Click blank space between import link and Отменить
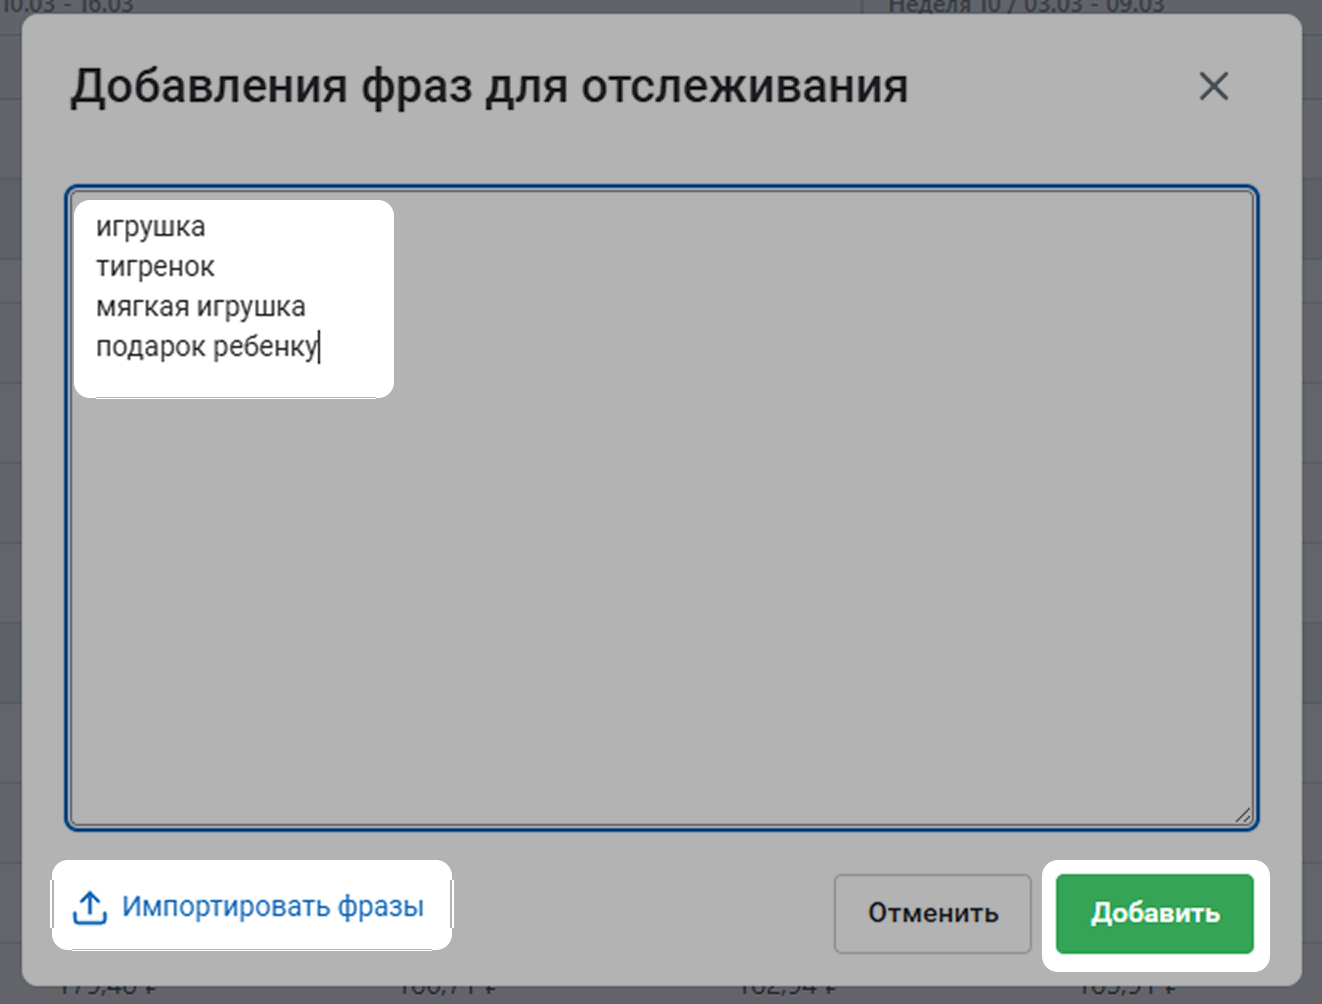Screen dimensions: 1322x1004 (640, 910)
